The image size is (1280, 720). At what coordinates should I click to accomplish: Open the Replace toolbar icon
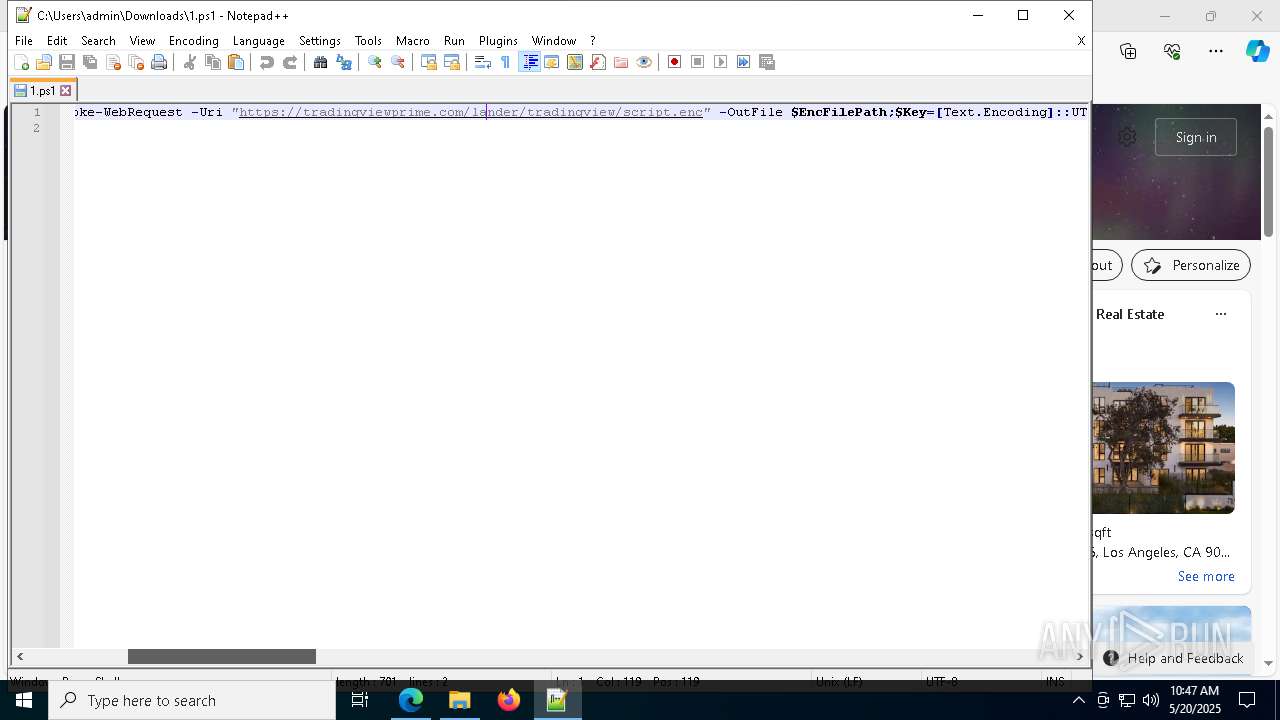point(344,62)
